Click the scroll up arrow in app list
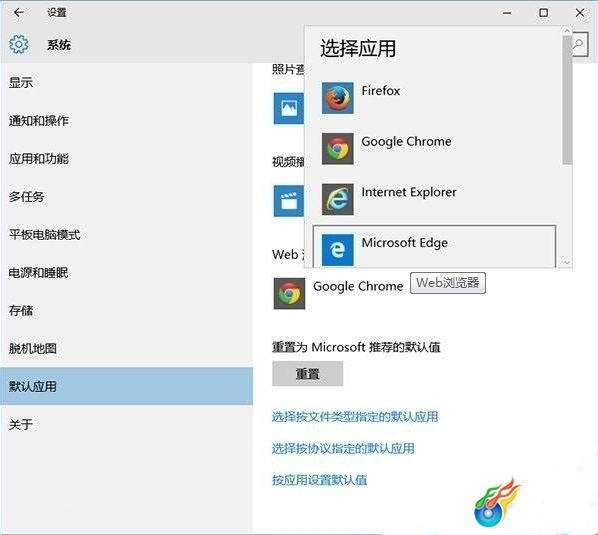Screen dimensions: 598x535 (567, 31)
